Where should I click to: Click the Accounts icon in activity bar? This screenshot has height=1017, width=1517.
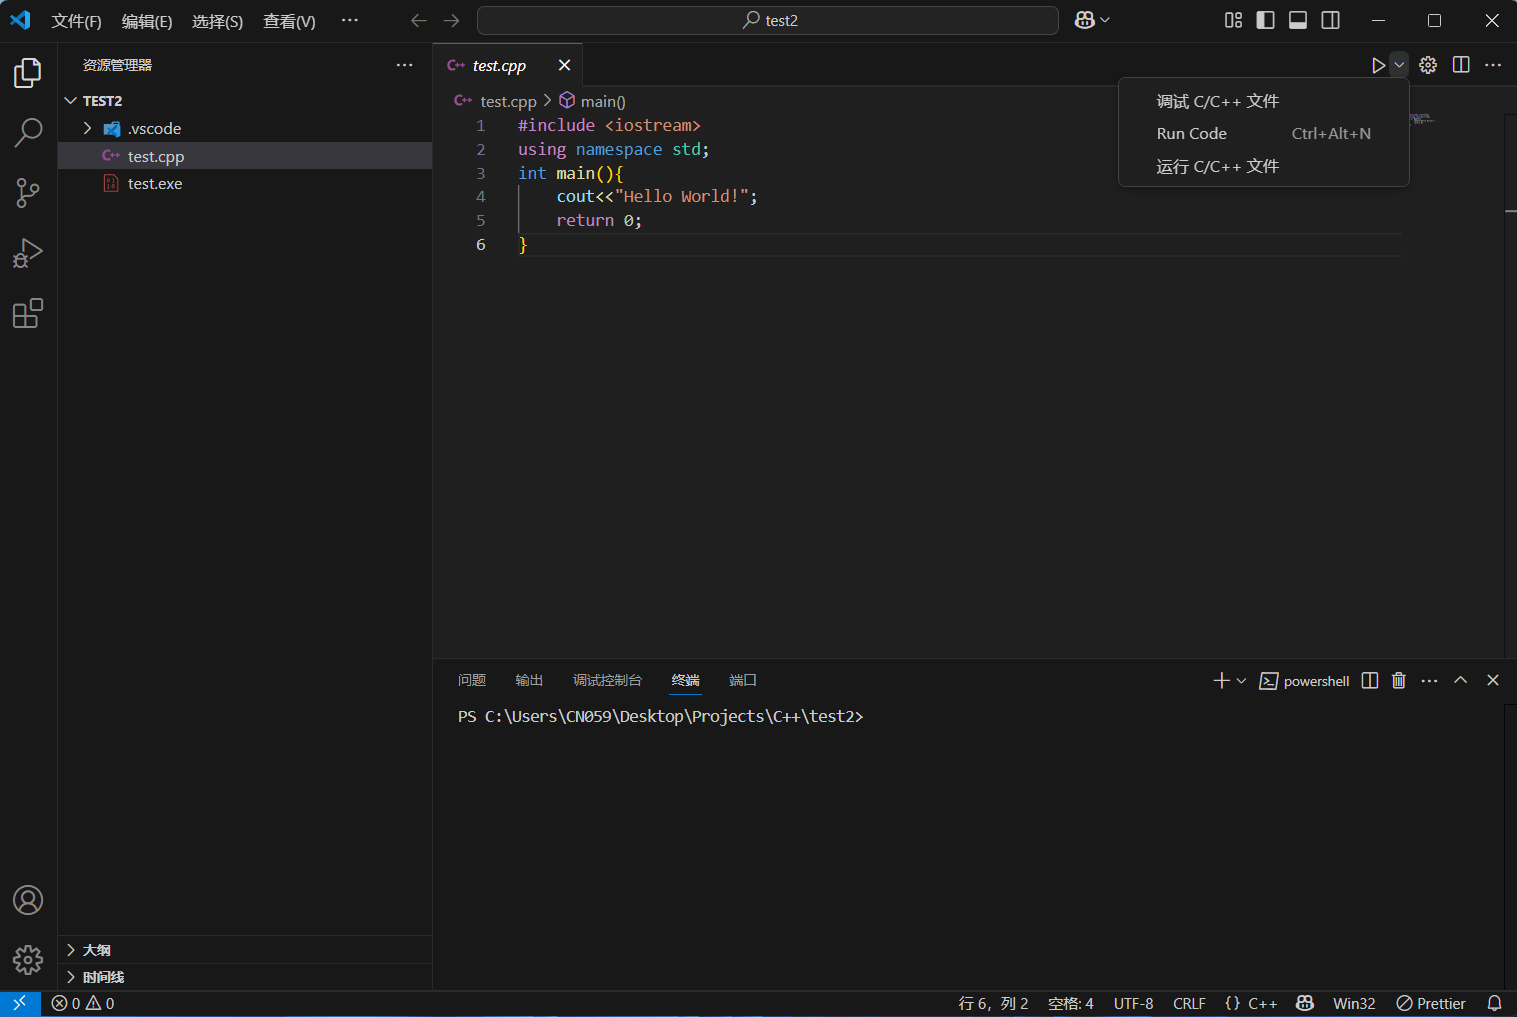(x=28, y=900)
